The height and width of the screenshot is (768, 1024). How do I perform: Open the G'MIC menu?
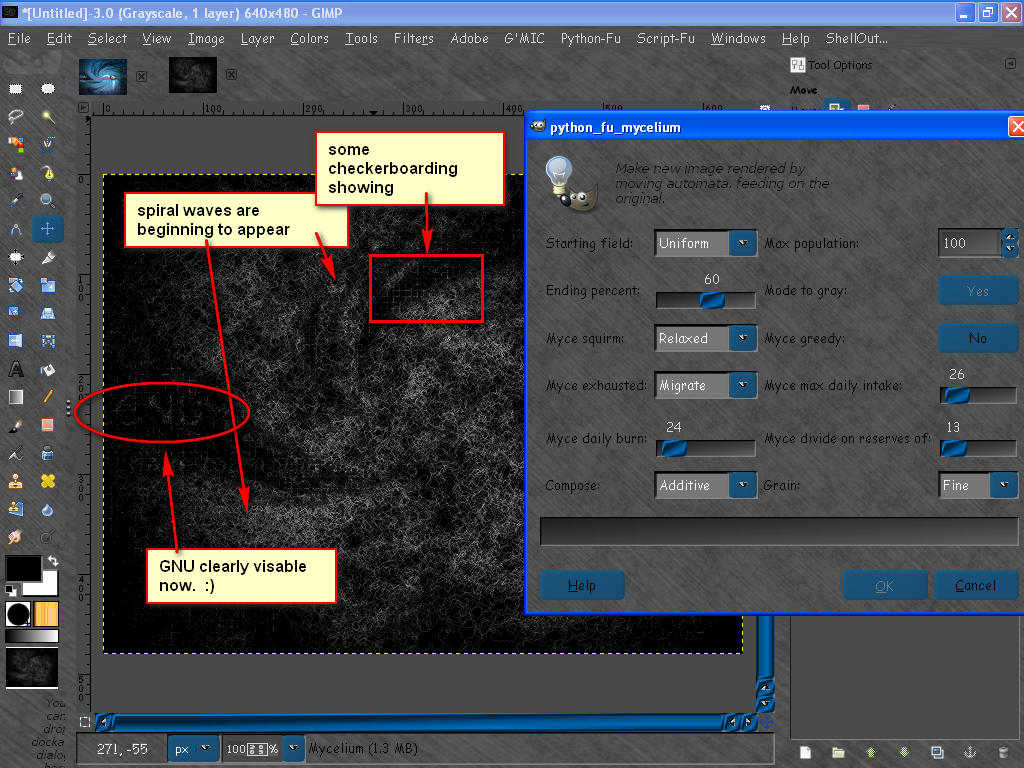point(524,39)
